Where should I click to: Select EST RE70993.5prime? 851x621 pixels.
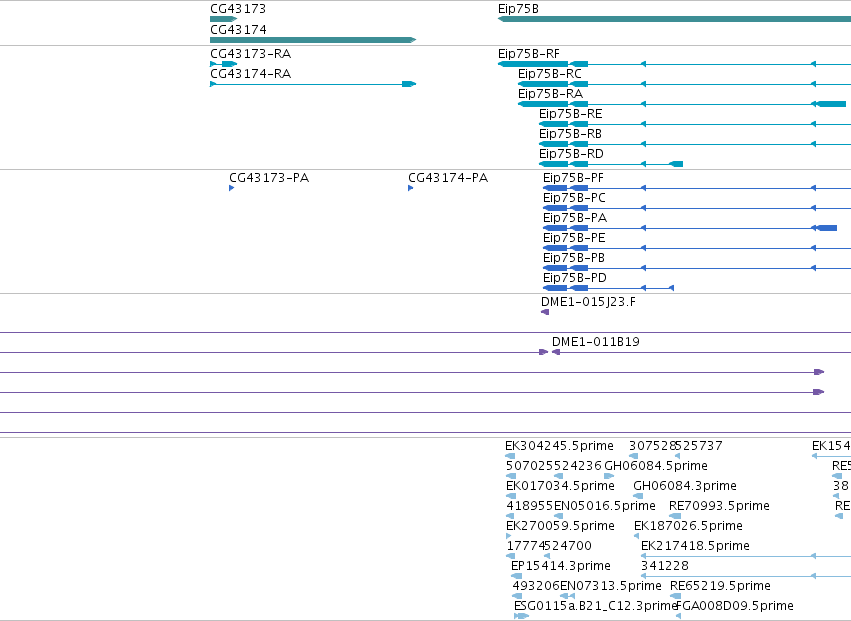pyautogui.click(x=720, y=506)
